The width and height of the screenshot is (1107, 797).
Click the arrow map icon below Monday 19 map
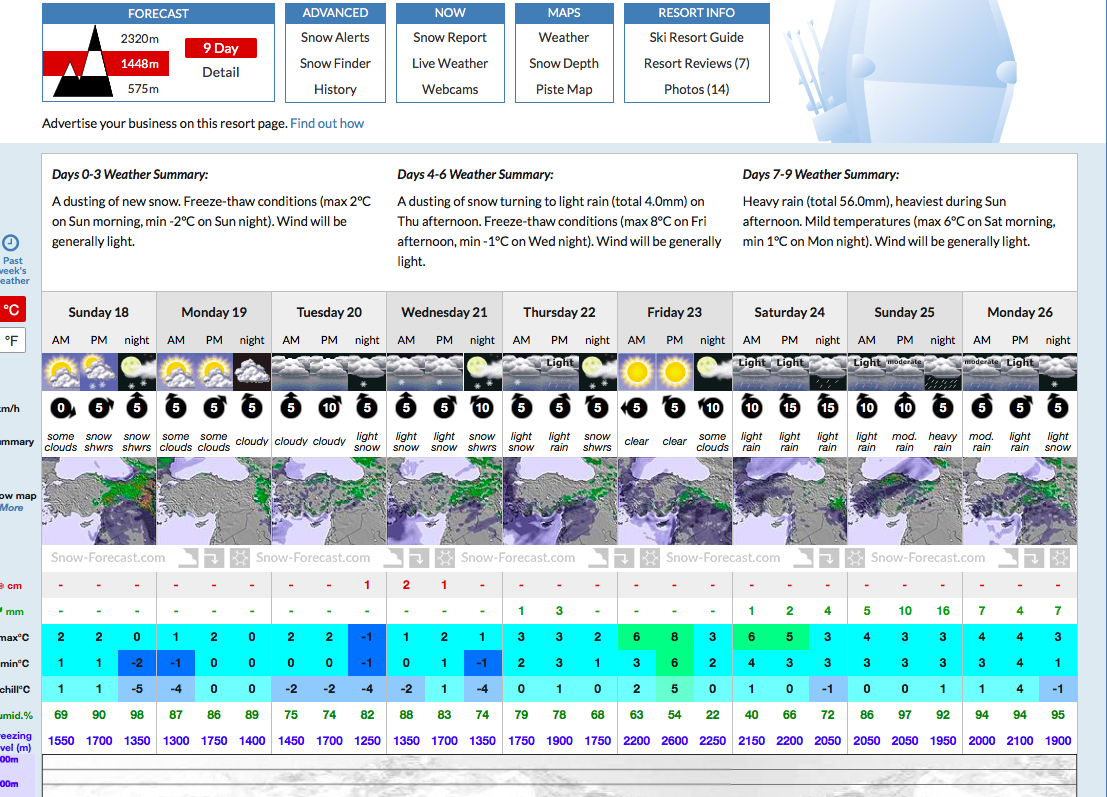tap(213, 558)
